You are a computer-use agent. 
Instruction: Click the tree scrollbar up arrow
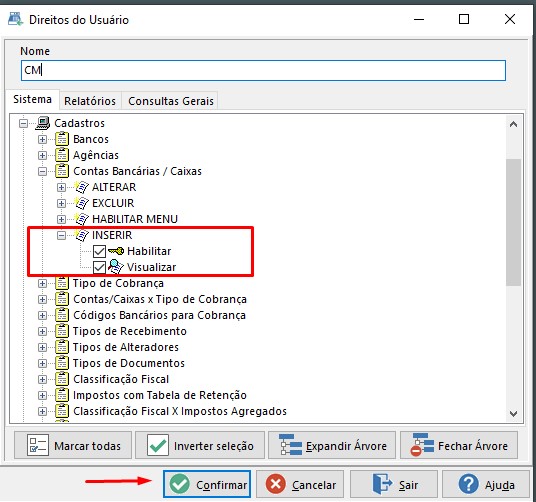click(x=513, y=124)
